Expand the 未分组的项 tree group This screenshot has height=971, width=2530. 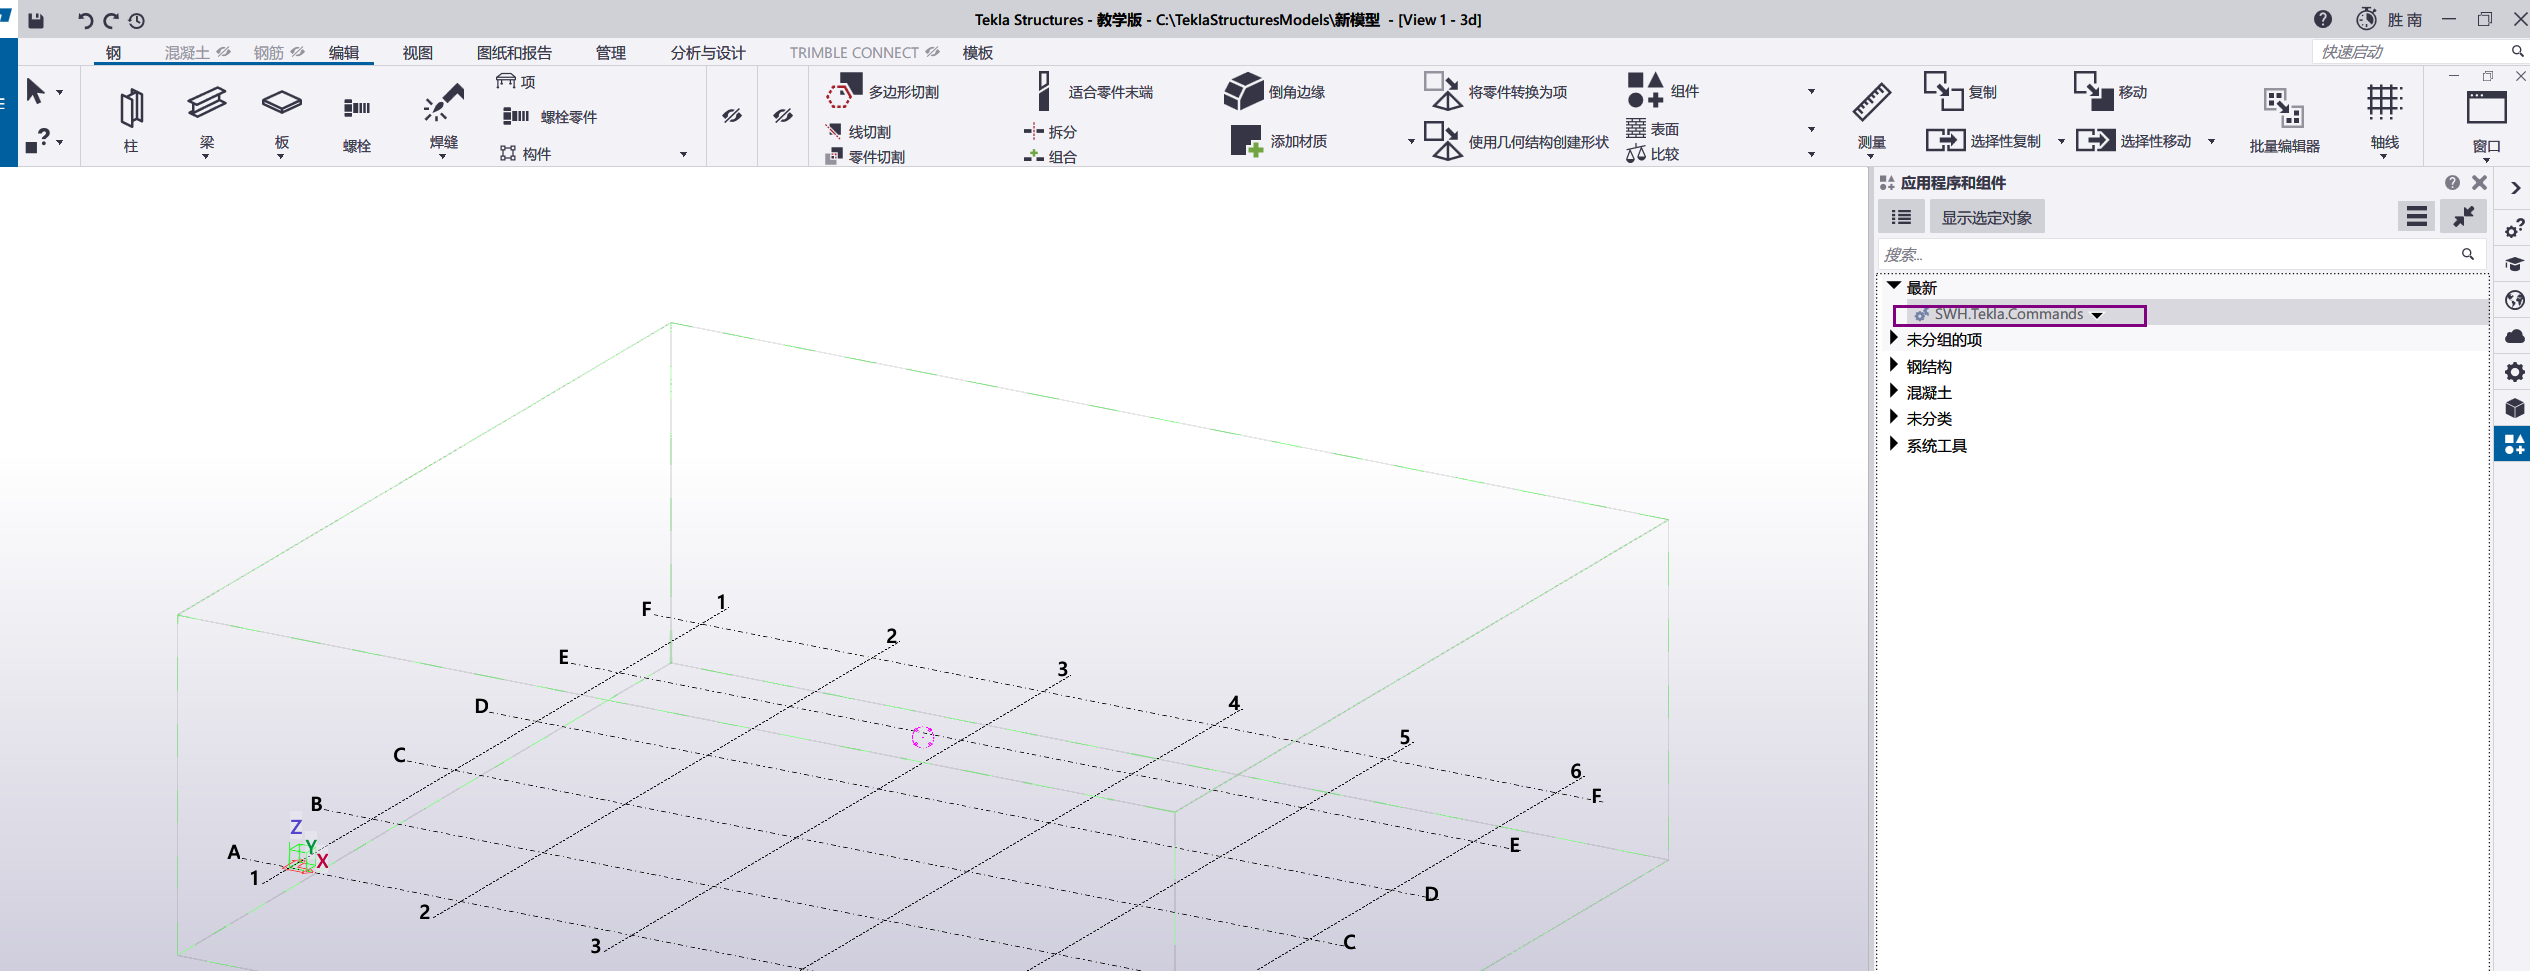tap(1893, 339)
